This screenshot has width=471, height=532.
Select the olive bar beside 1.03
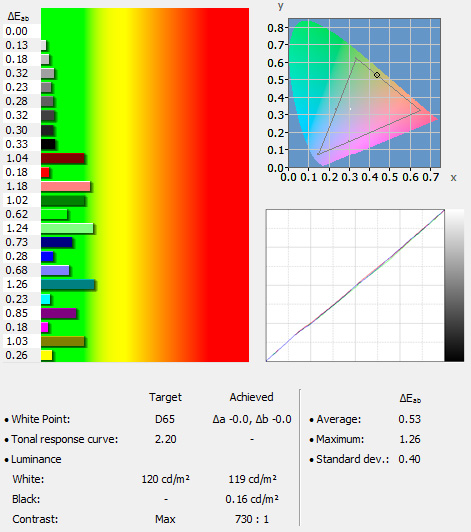[x=63, y=341]
